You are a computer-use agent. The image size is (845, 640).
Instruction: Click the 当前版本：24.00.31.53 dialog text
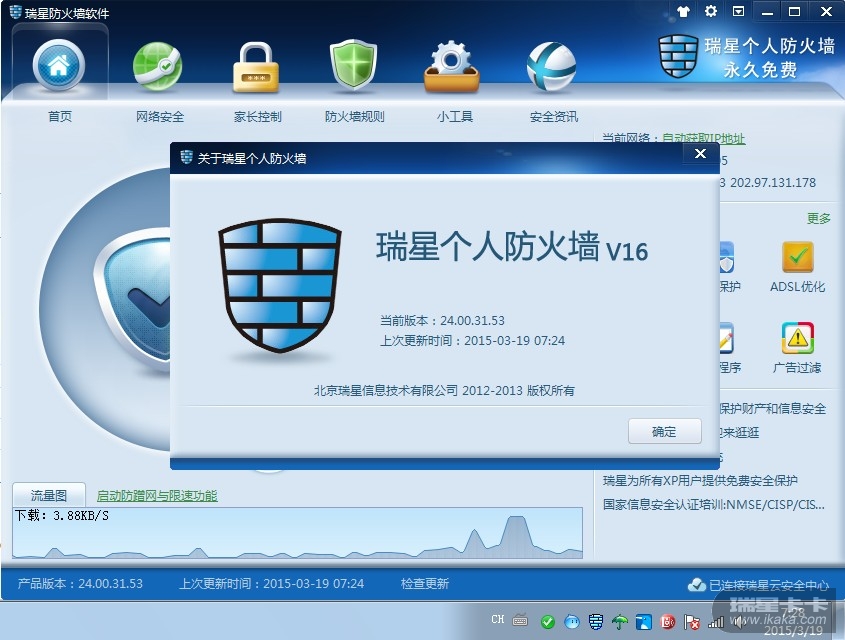pyautogui.click(x=442, y=321)
